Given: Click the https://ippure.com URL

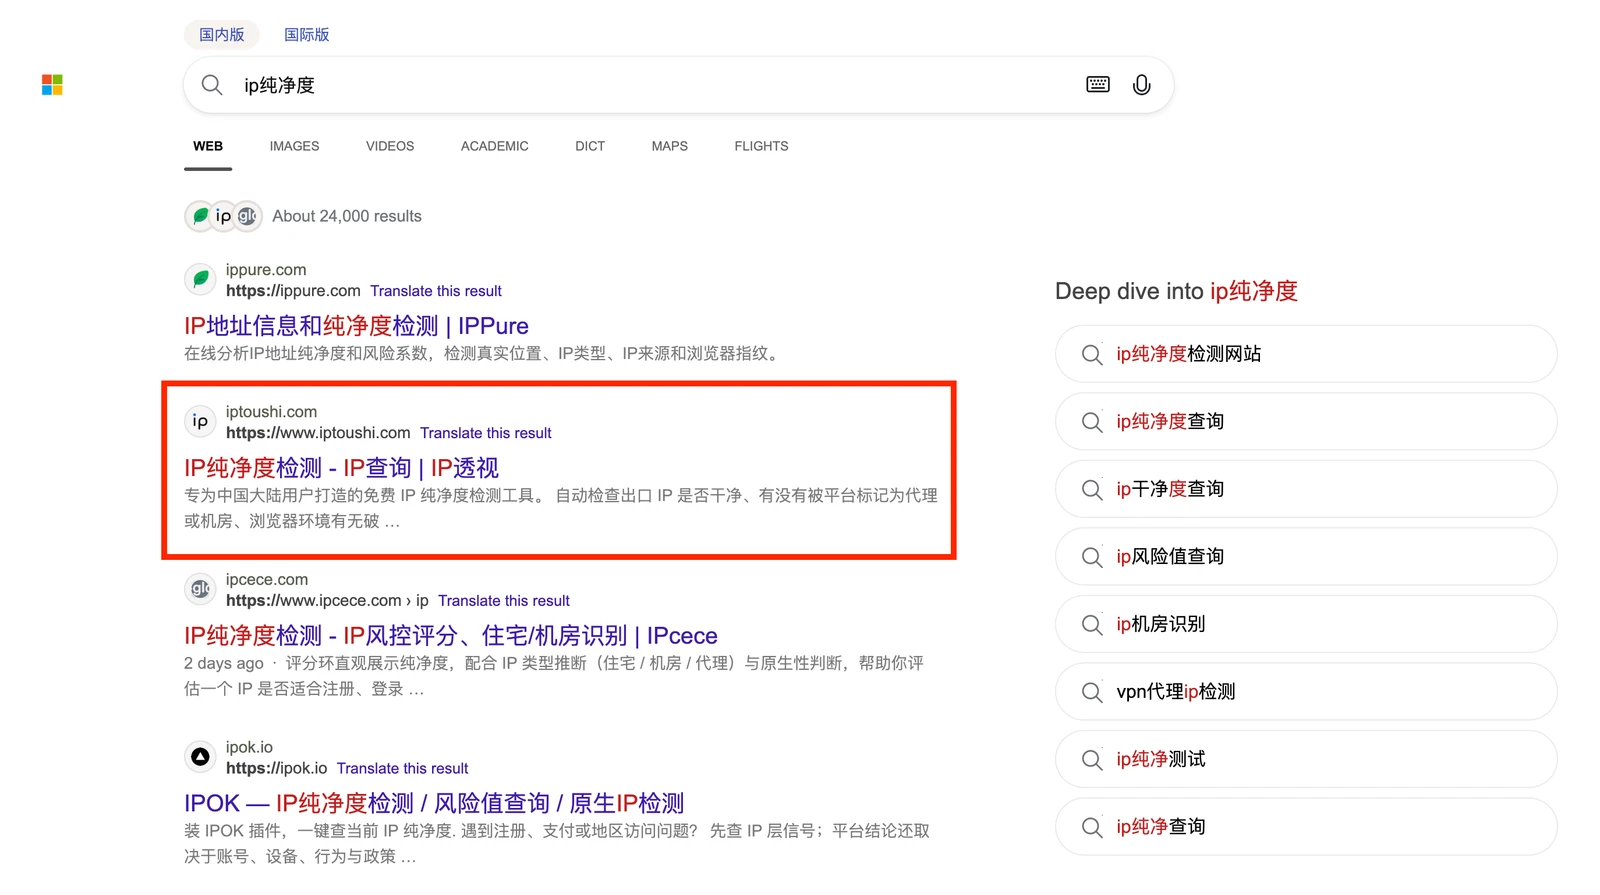Looking at the screenshot, I should (293, 291).
